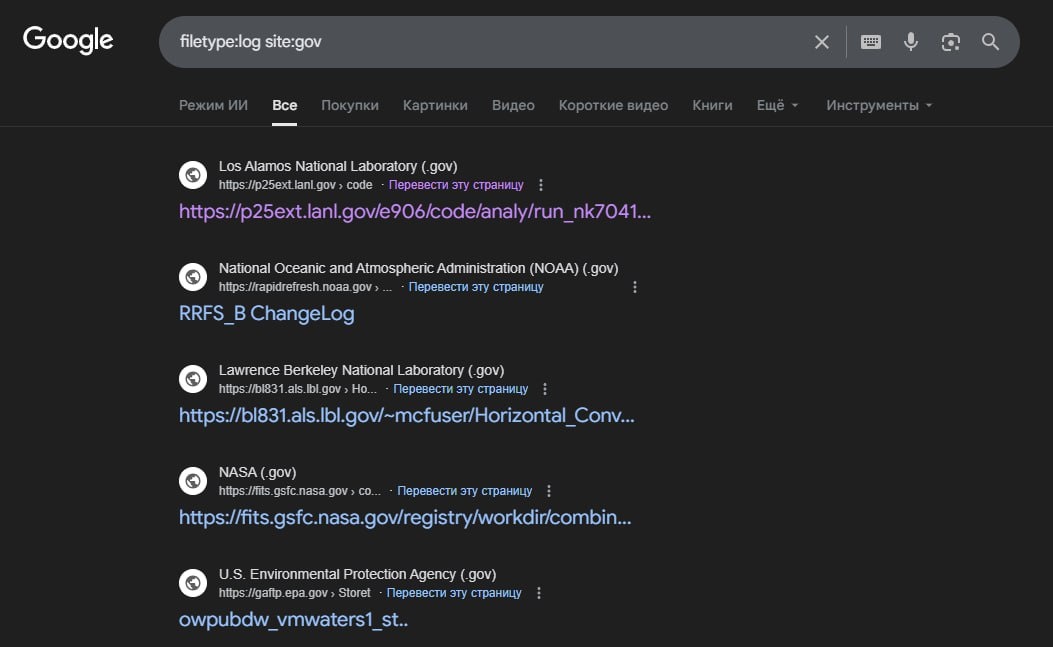The height and width of the screenshot is (647, 1053).
Task: Open three-dot menu for NASA result
Action: 549,491
